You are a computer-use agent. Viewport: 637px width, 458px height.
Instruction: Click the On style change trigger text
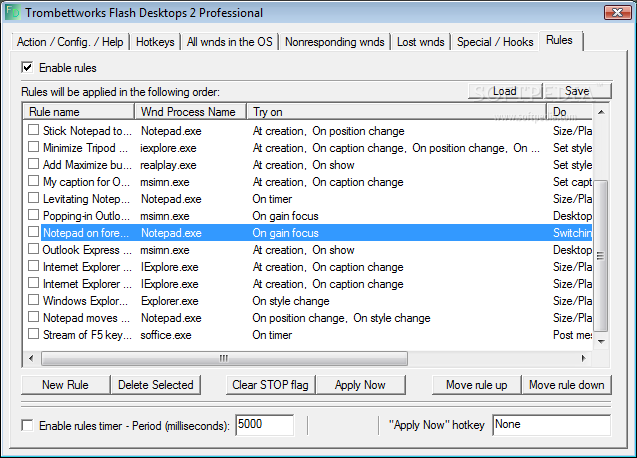point(291,301)
